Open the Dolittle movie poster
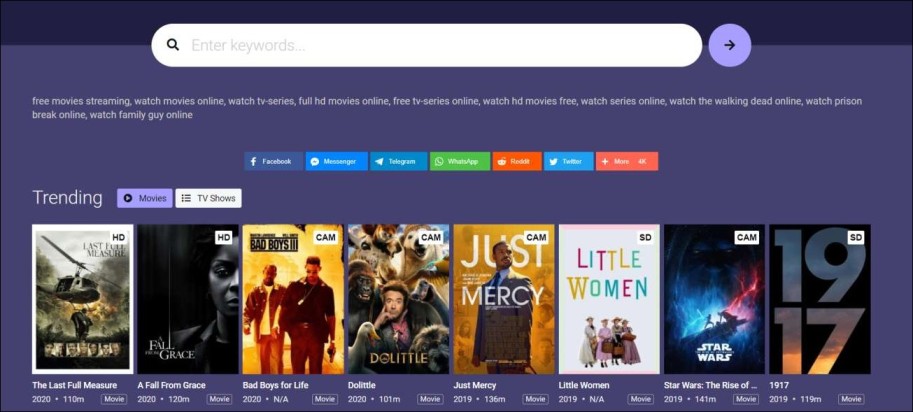This screenshot has width=913, height=412. pyautogui.click(x=398, y=299)
